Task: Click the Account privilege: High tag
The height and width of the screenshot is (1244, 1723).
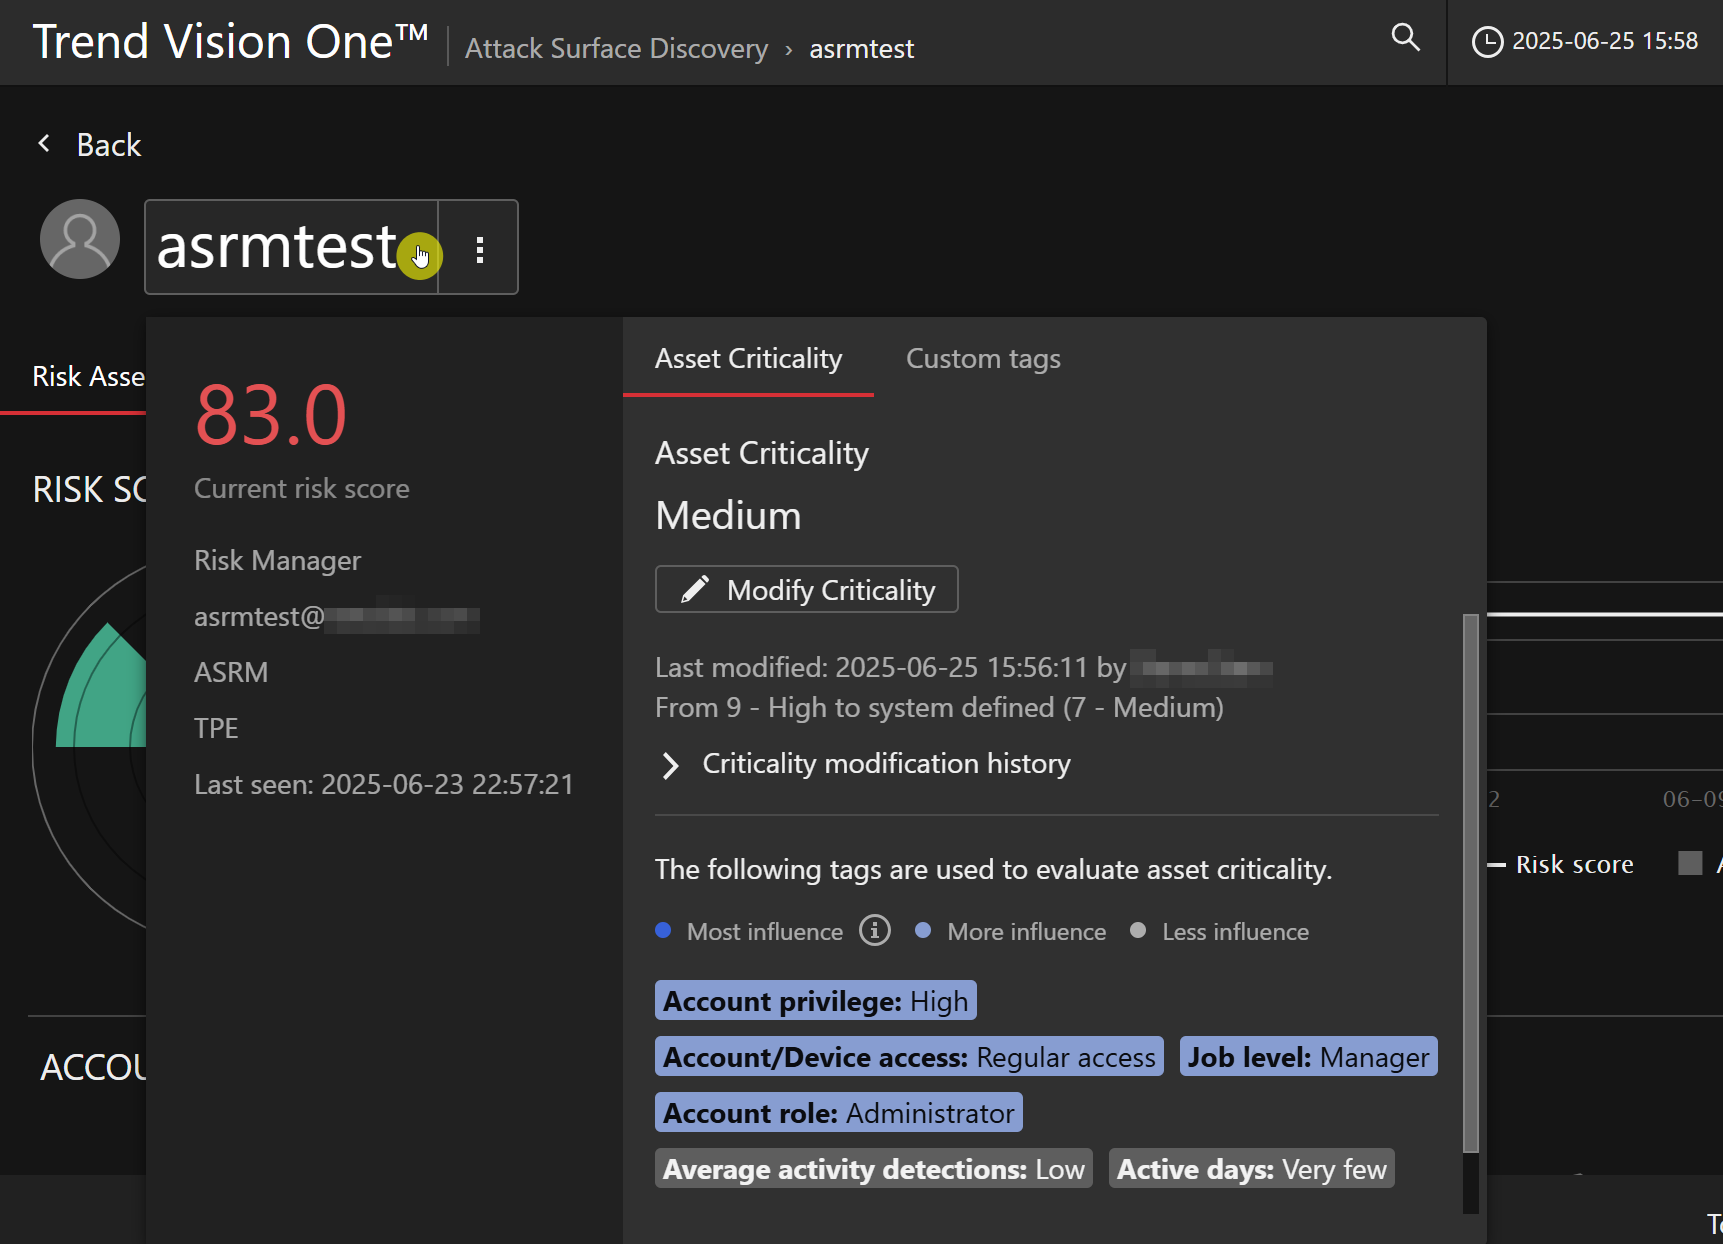Action: [815, 1001]
